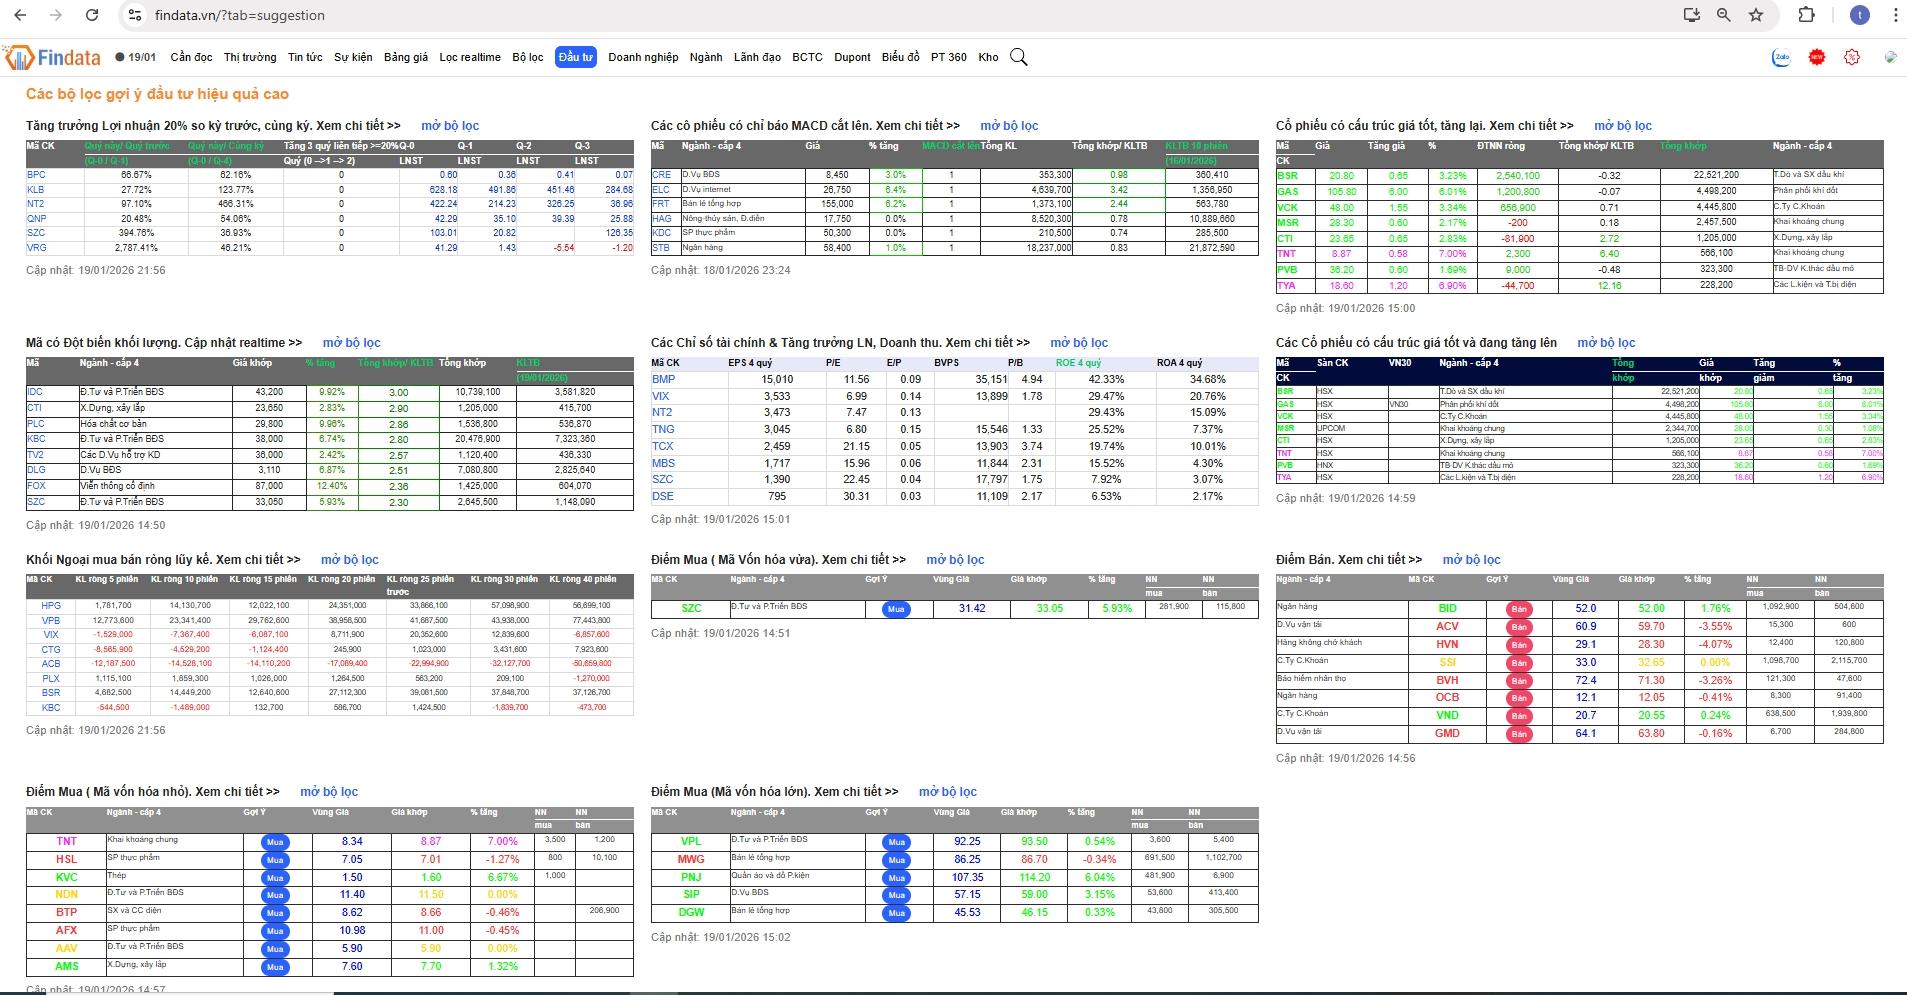The image size is (1907, 995).
Task: Open 'mở bộ lọc' for MACD cắt lên
Action: [1008, 126]
